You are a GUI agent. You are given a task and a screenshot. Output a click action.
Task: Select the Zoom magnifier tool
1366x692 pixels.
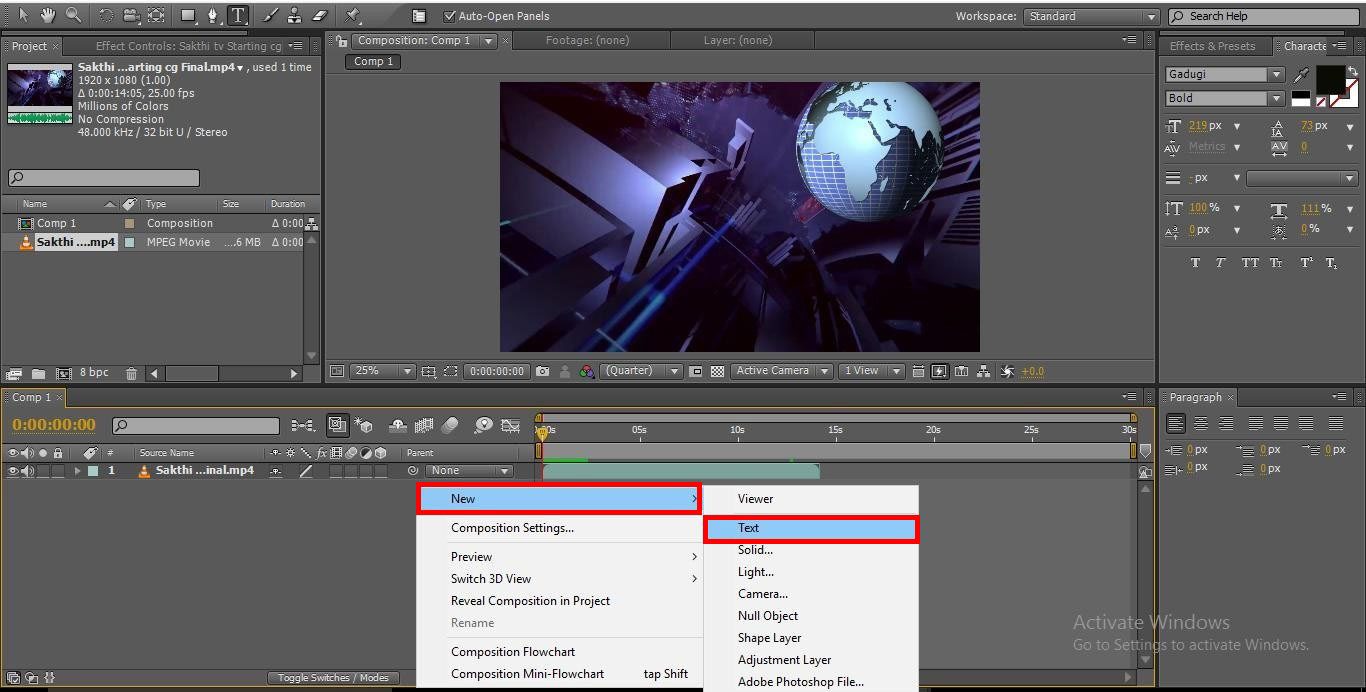click(73, 15)
